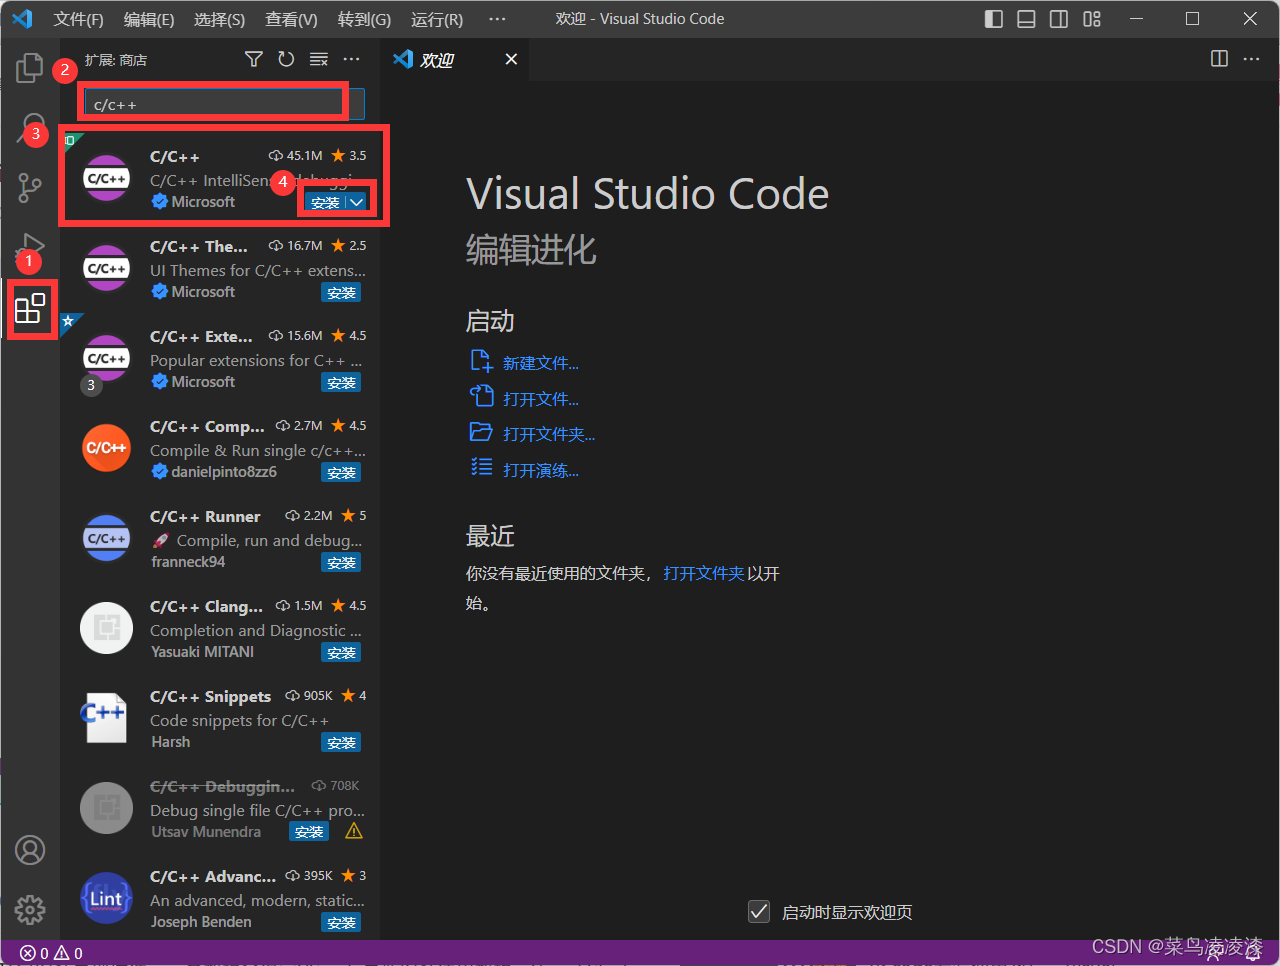Install the C/C++ Microsoft extension
1280x966 pixels.
tap(325, 202)
